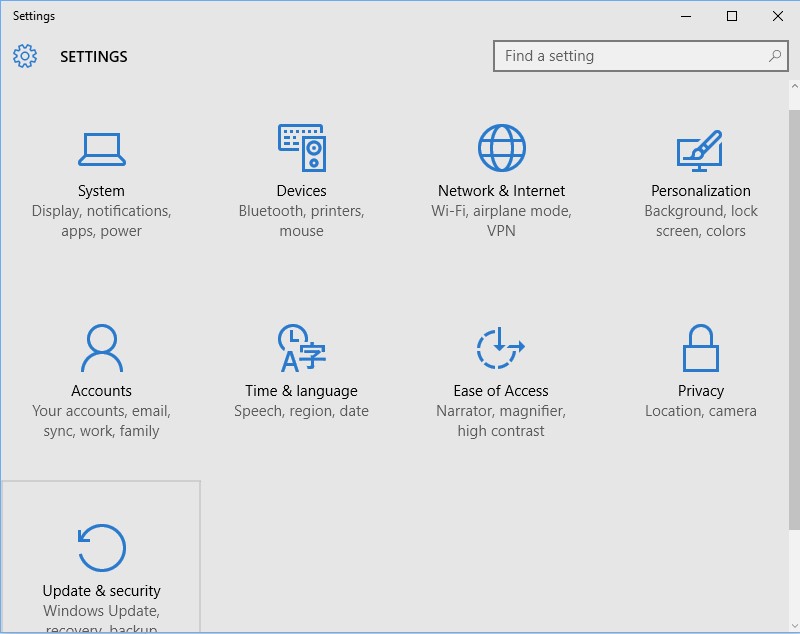Click the Settings gear icon in header
Image resolution: width=800 pixels, height=634 pixels.
tap(25, 56)
